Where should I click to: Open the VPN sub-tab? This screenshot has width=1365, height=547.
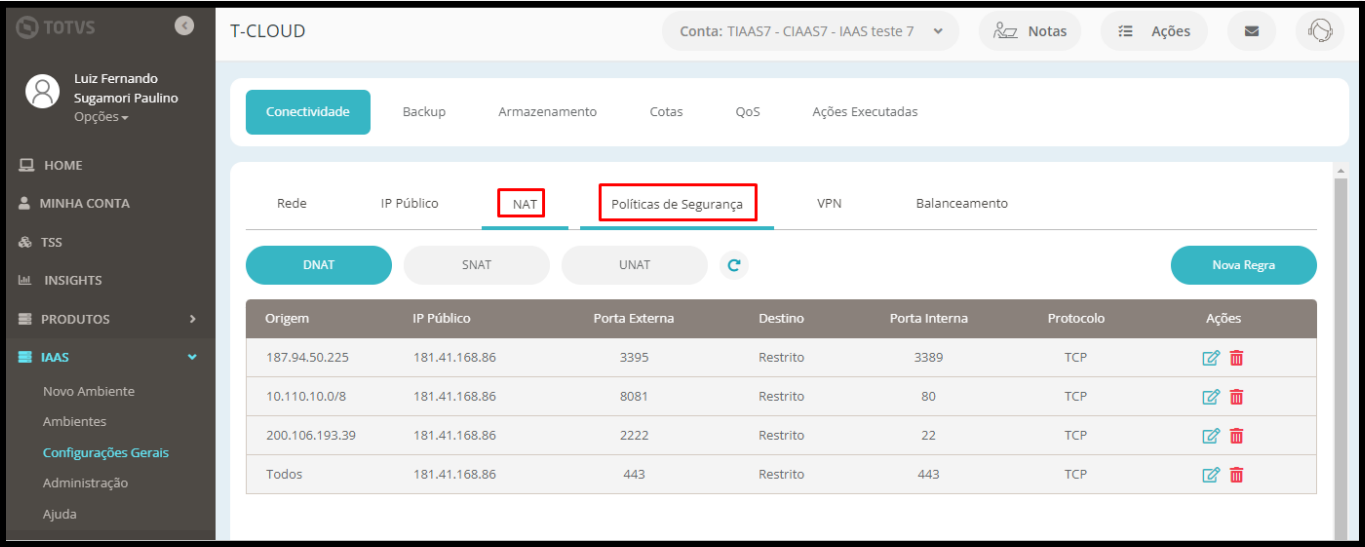(x=829, y=203)
